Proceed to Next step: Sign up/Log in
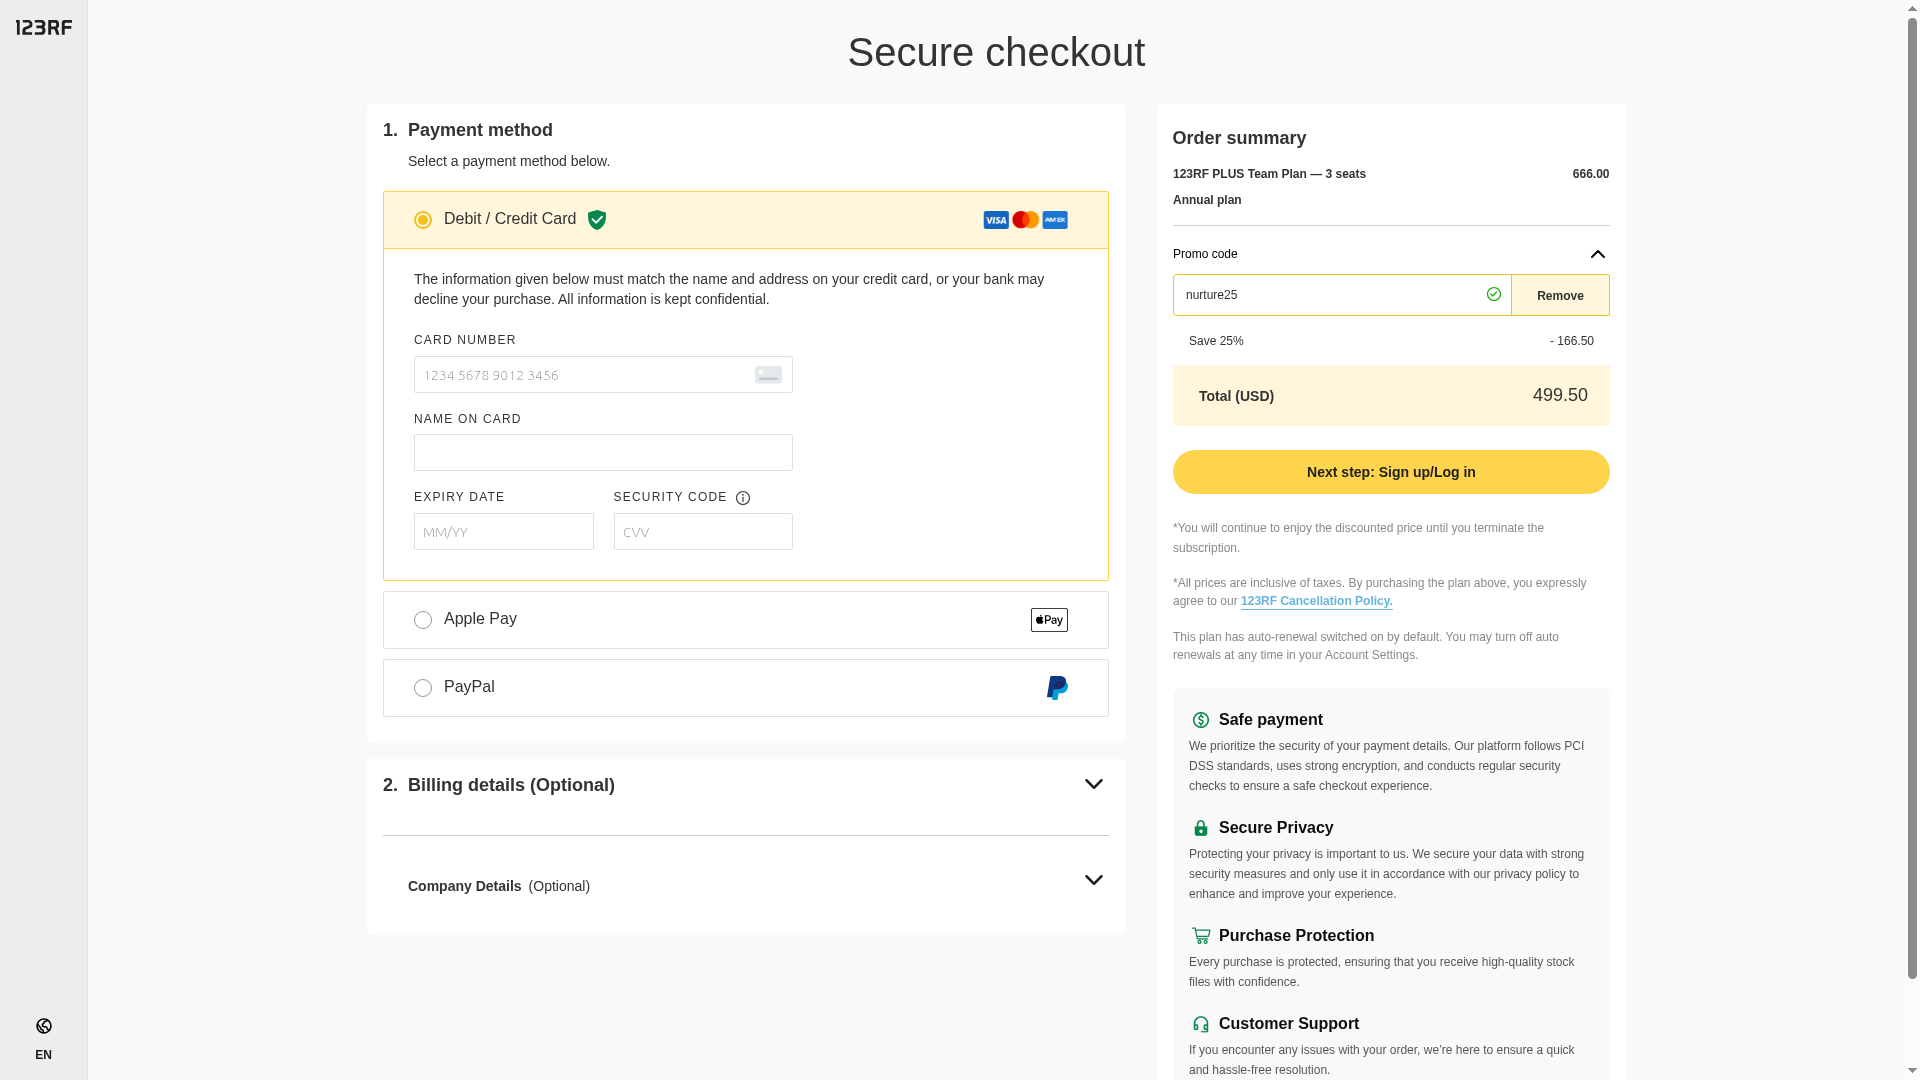The image size is (1920, 1080). point(1391,472)
